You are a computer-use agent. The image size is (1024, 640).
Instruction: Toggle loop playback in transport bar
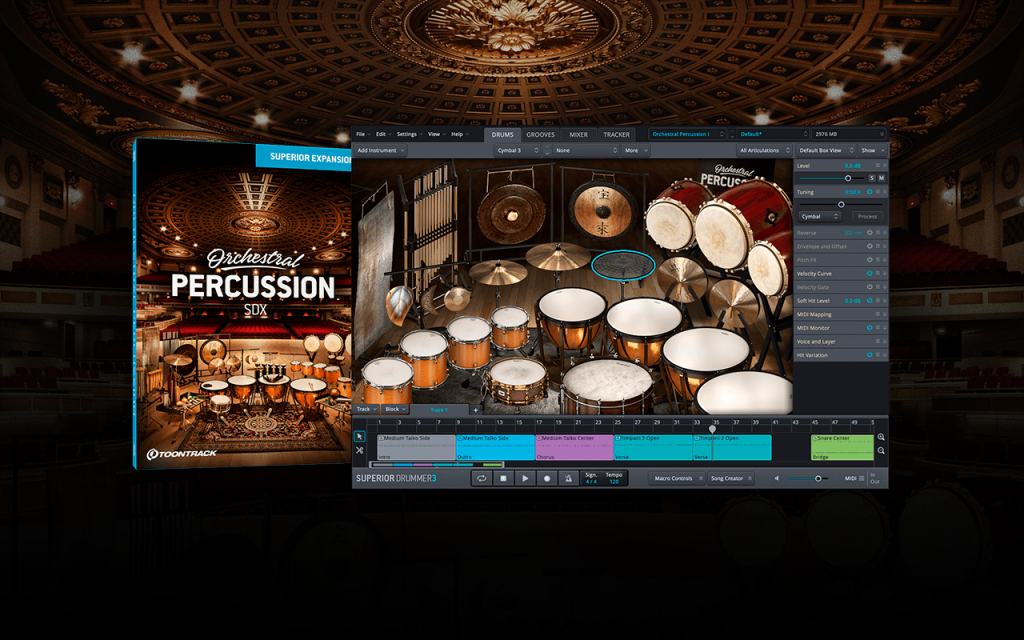click(481, 478)
